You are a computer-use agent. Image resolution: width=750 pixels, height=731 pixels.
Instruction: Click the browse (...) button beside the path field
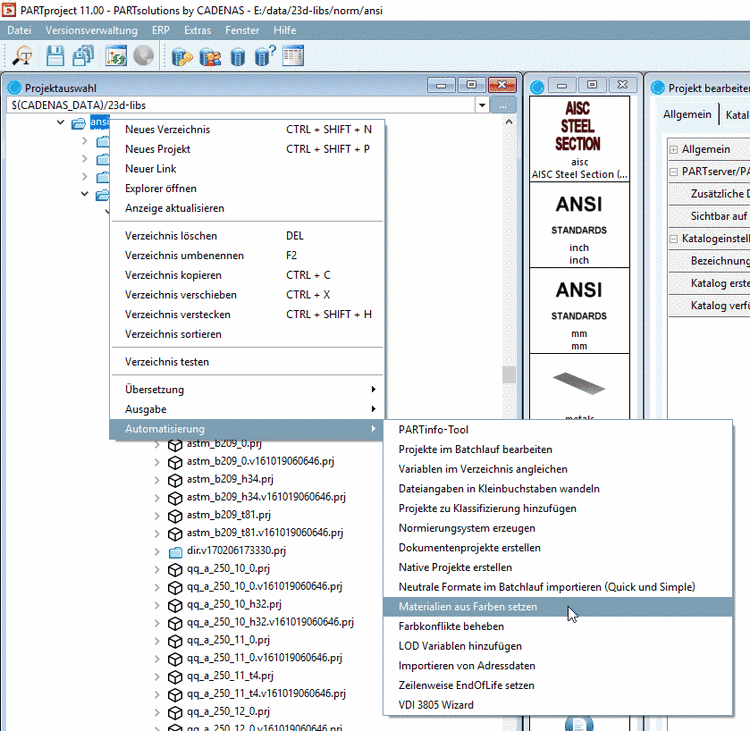pos(503,105)
